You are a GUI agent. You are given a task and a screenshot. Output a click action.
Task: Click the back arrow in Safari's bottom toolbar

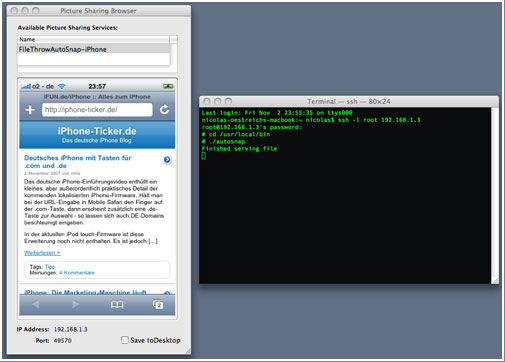pyautogui.click(x=35, y=304)
